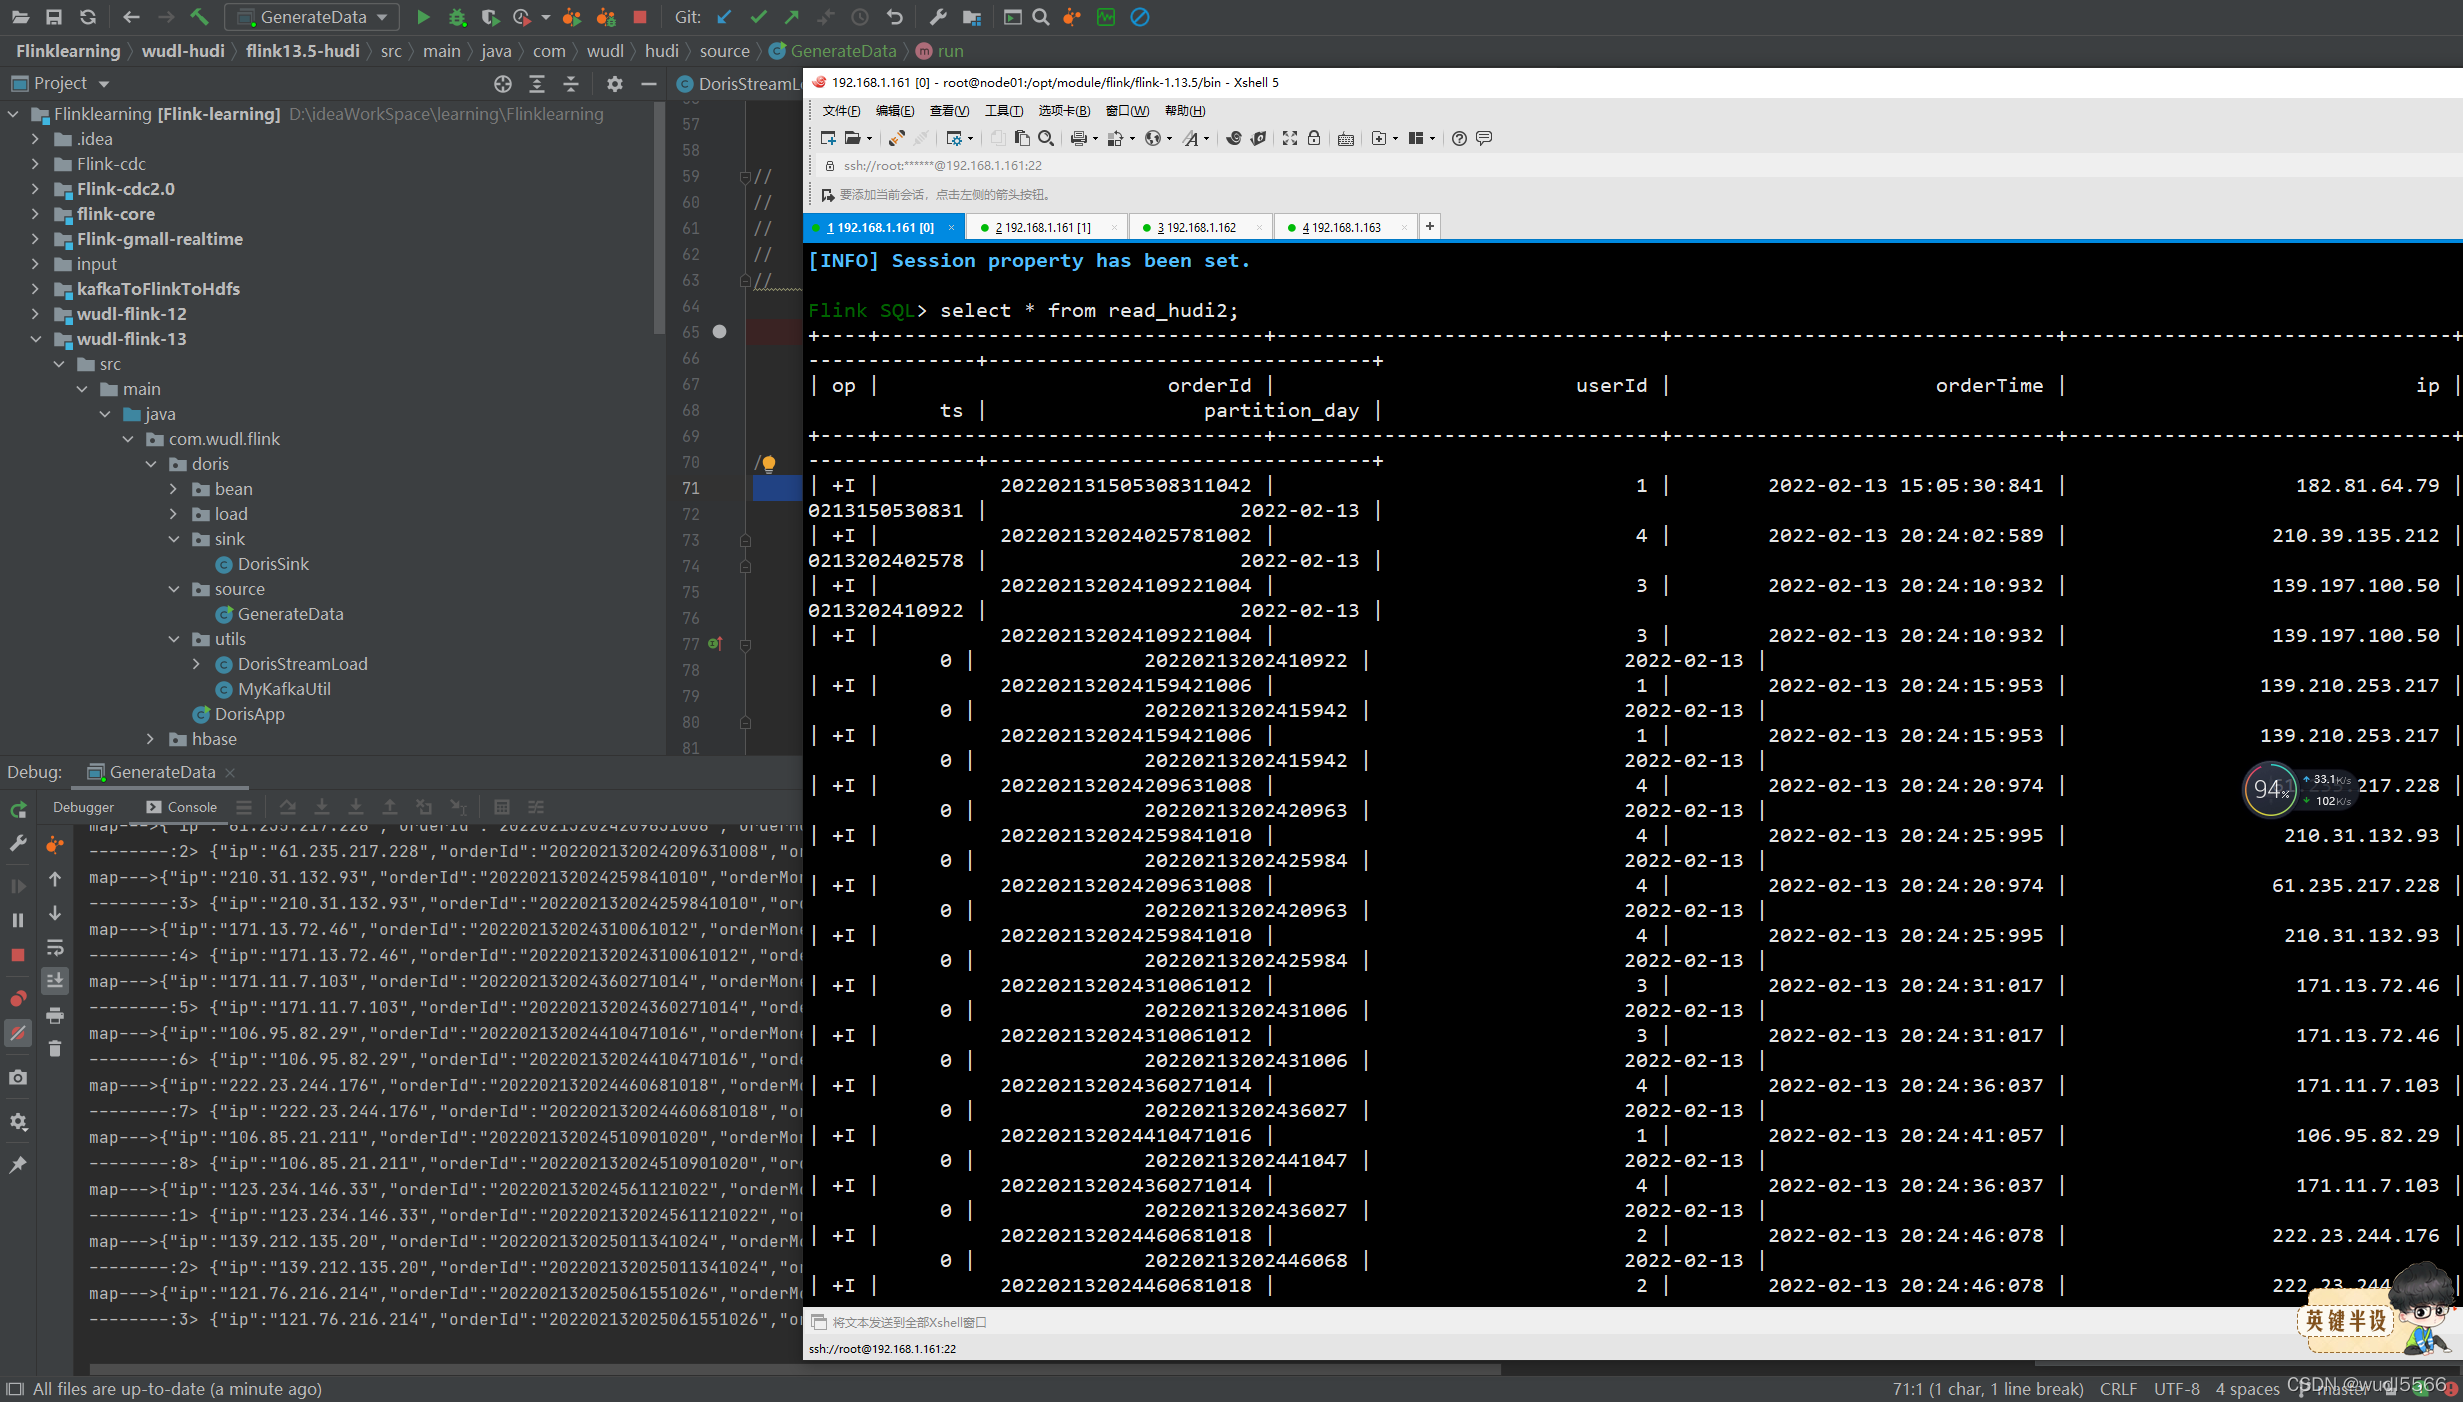
Task: Click the horizontal scrollbar in Debug console
Action: [x=795, y=1370]
